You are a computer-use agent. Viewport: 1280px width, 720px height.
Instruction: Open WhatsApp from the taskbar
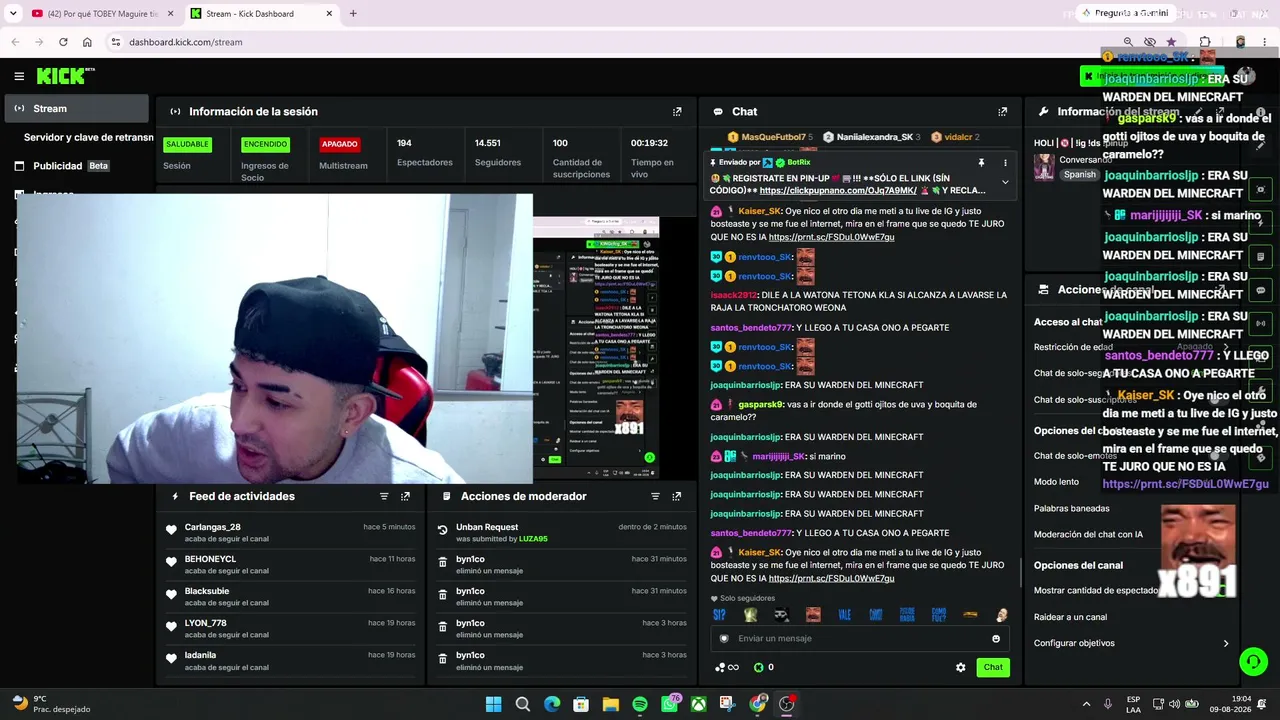(x=669, y=704)
